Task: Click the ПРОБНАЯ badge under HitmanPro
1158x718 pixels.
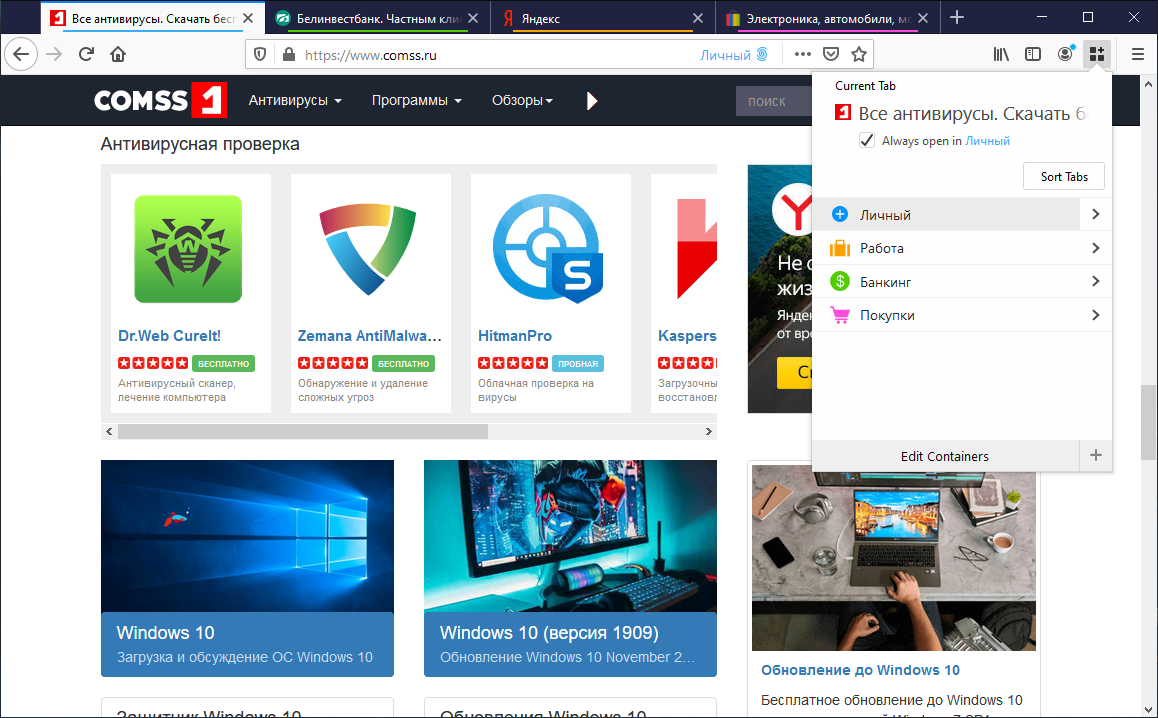Action: (x=578, y=363)
